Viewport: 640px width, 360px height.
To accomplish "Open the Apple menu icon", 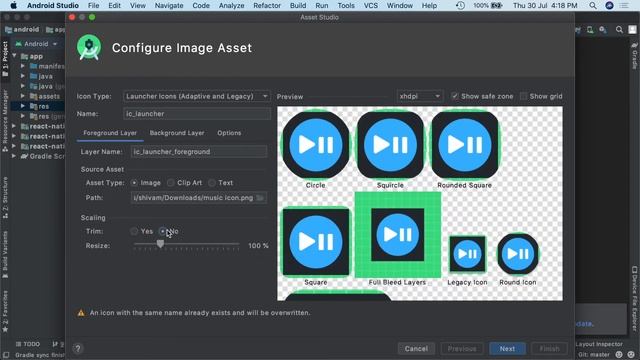I will pyautogui.click(x=13, y=5).
